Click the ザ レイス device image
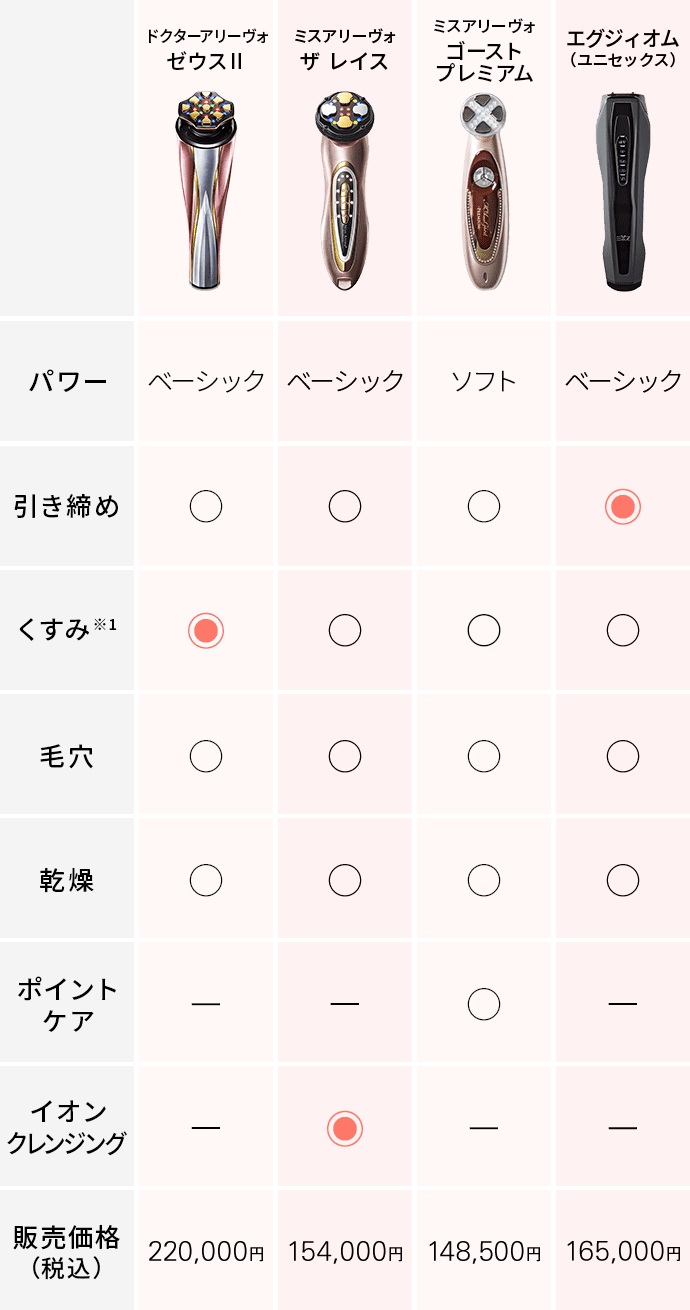690x1310 pixels. [345, 192]
